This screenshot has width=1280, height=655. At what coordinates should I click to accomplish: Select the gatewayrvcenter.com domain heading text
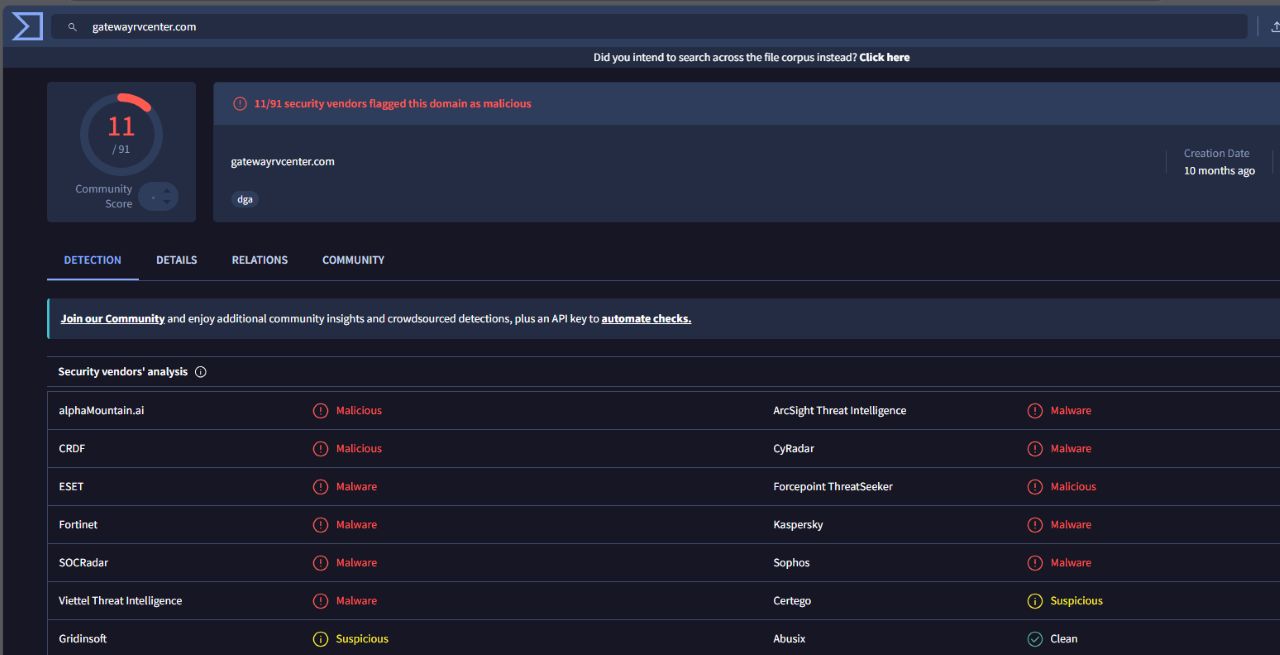[x=282, y=161]
